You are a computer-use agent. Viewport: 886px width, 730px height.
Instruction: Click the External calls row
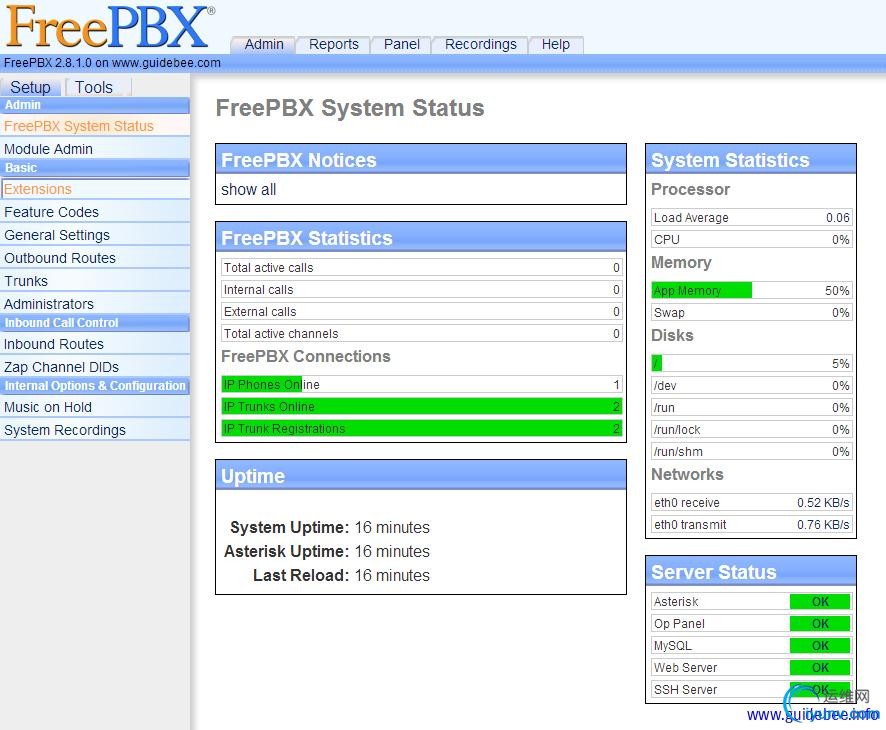click(422, 312)
